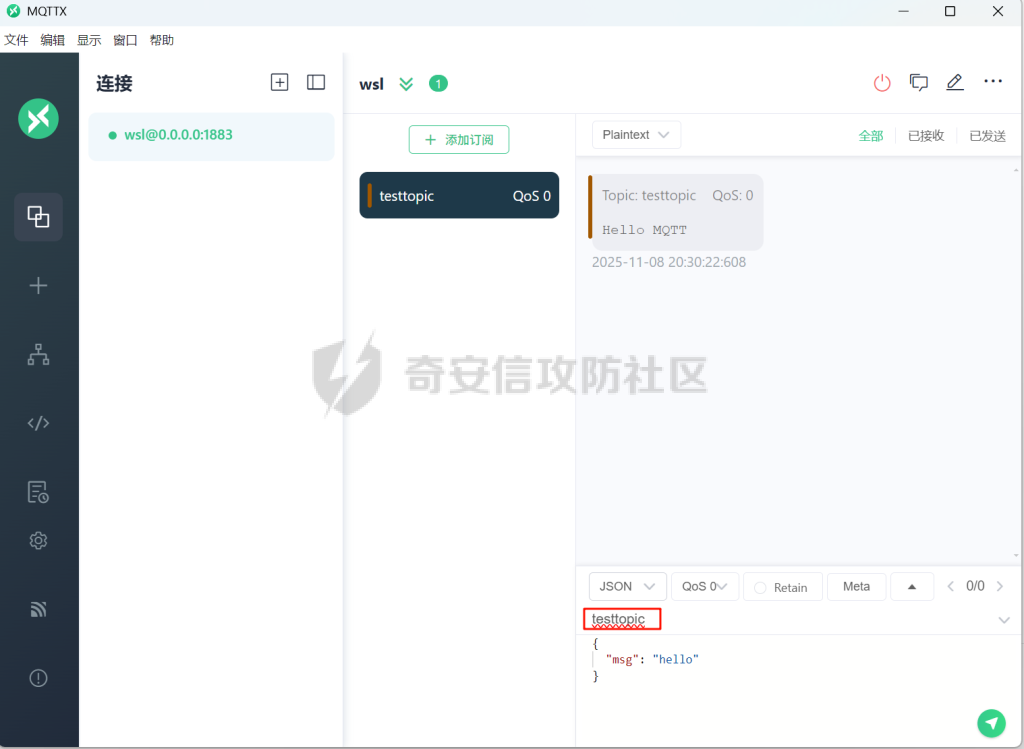Click the new connection plus icon in sidebar
The width and height of the screenshot is (1024, 749).
(x=38, y=286)
